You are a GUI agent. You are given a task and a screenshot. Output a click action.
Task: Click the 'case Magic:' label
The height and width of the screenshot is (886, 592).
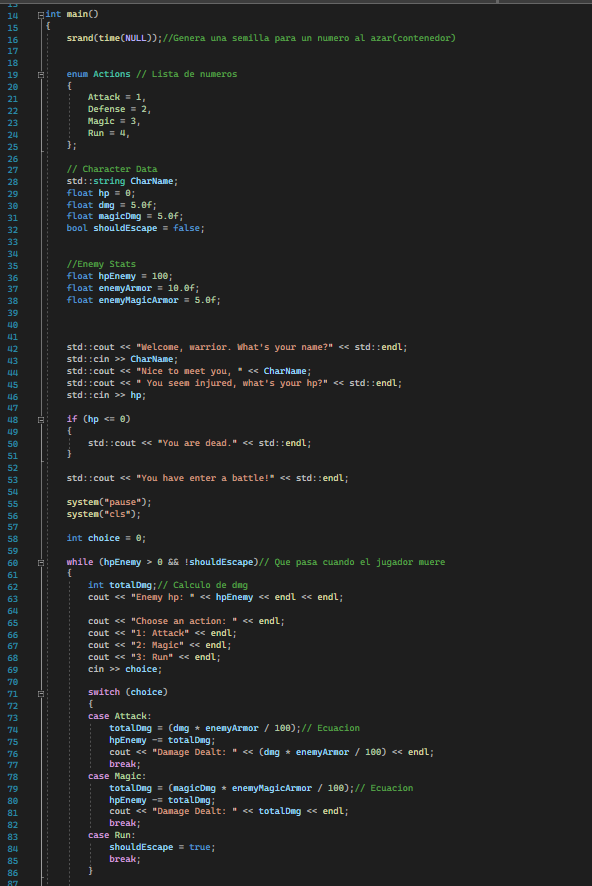[117, 776]
